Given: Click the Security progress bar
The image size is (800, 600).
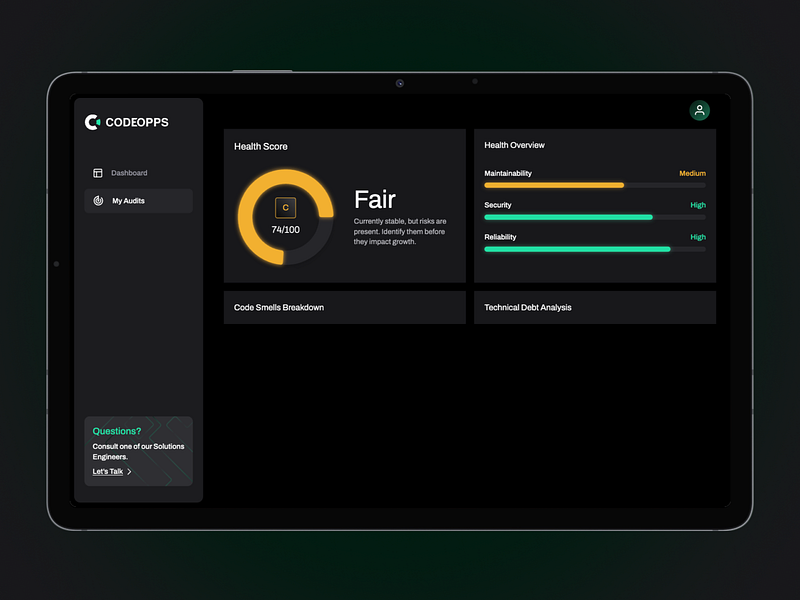Looking at the screenshot, I should coord(595,217).
